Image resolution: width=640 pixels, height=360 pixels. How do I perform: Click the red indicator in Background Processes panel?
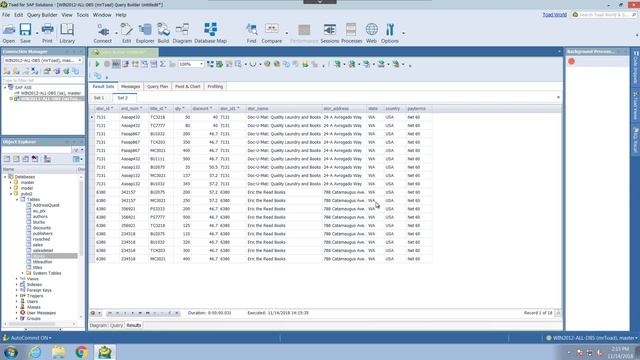(x=571, y=62)
